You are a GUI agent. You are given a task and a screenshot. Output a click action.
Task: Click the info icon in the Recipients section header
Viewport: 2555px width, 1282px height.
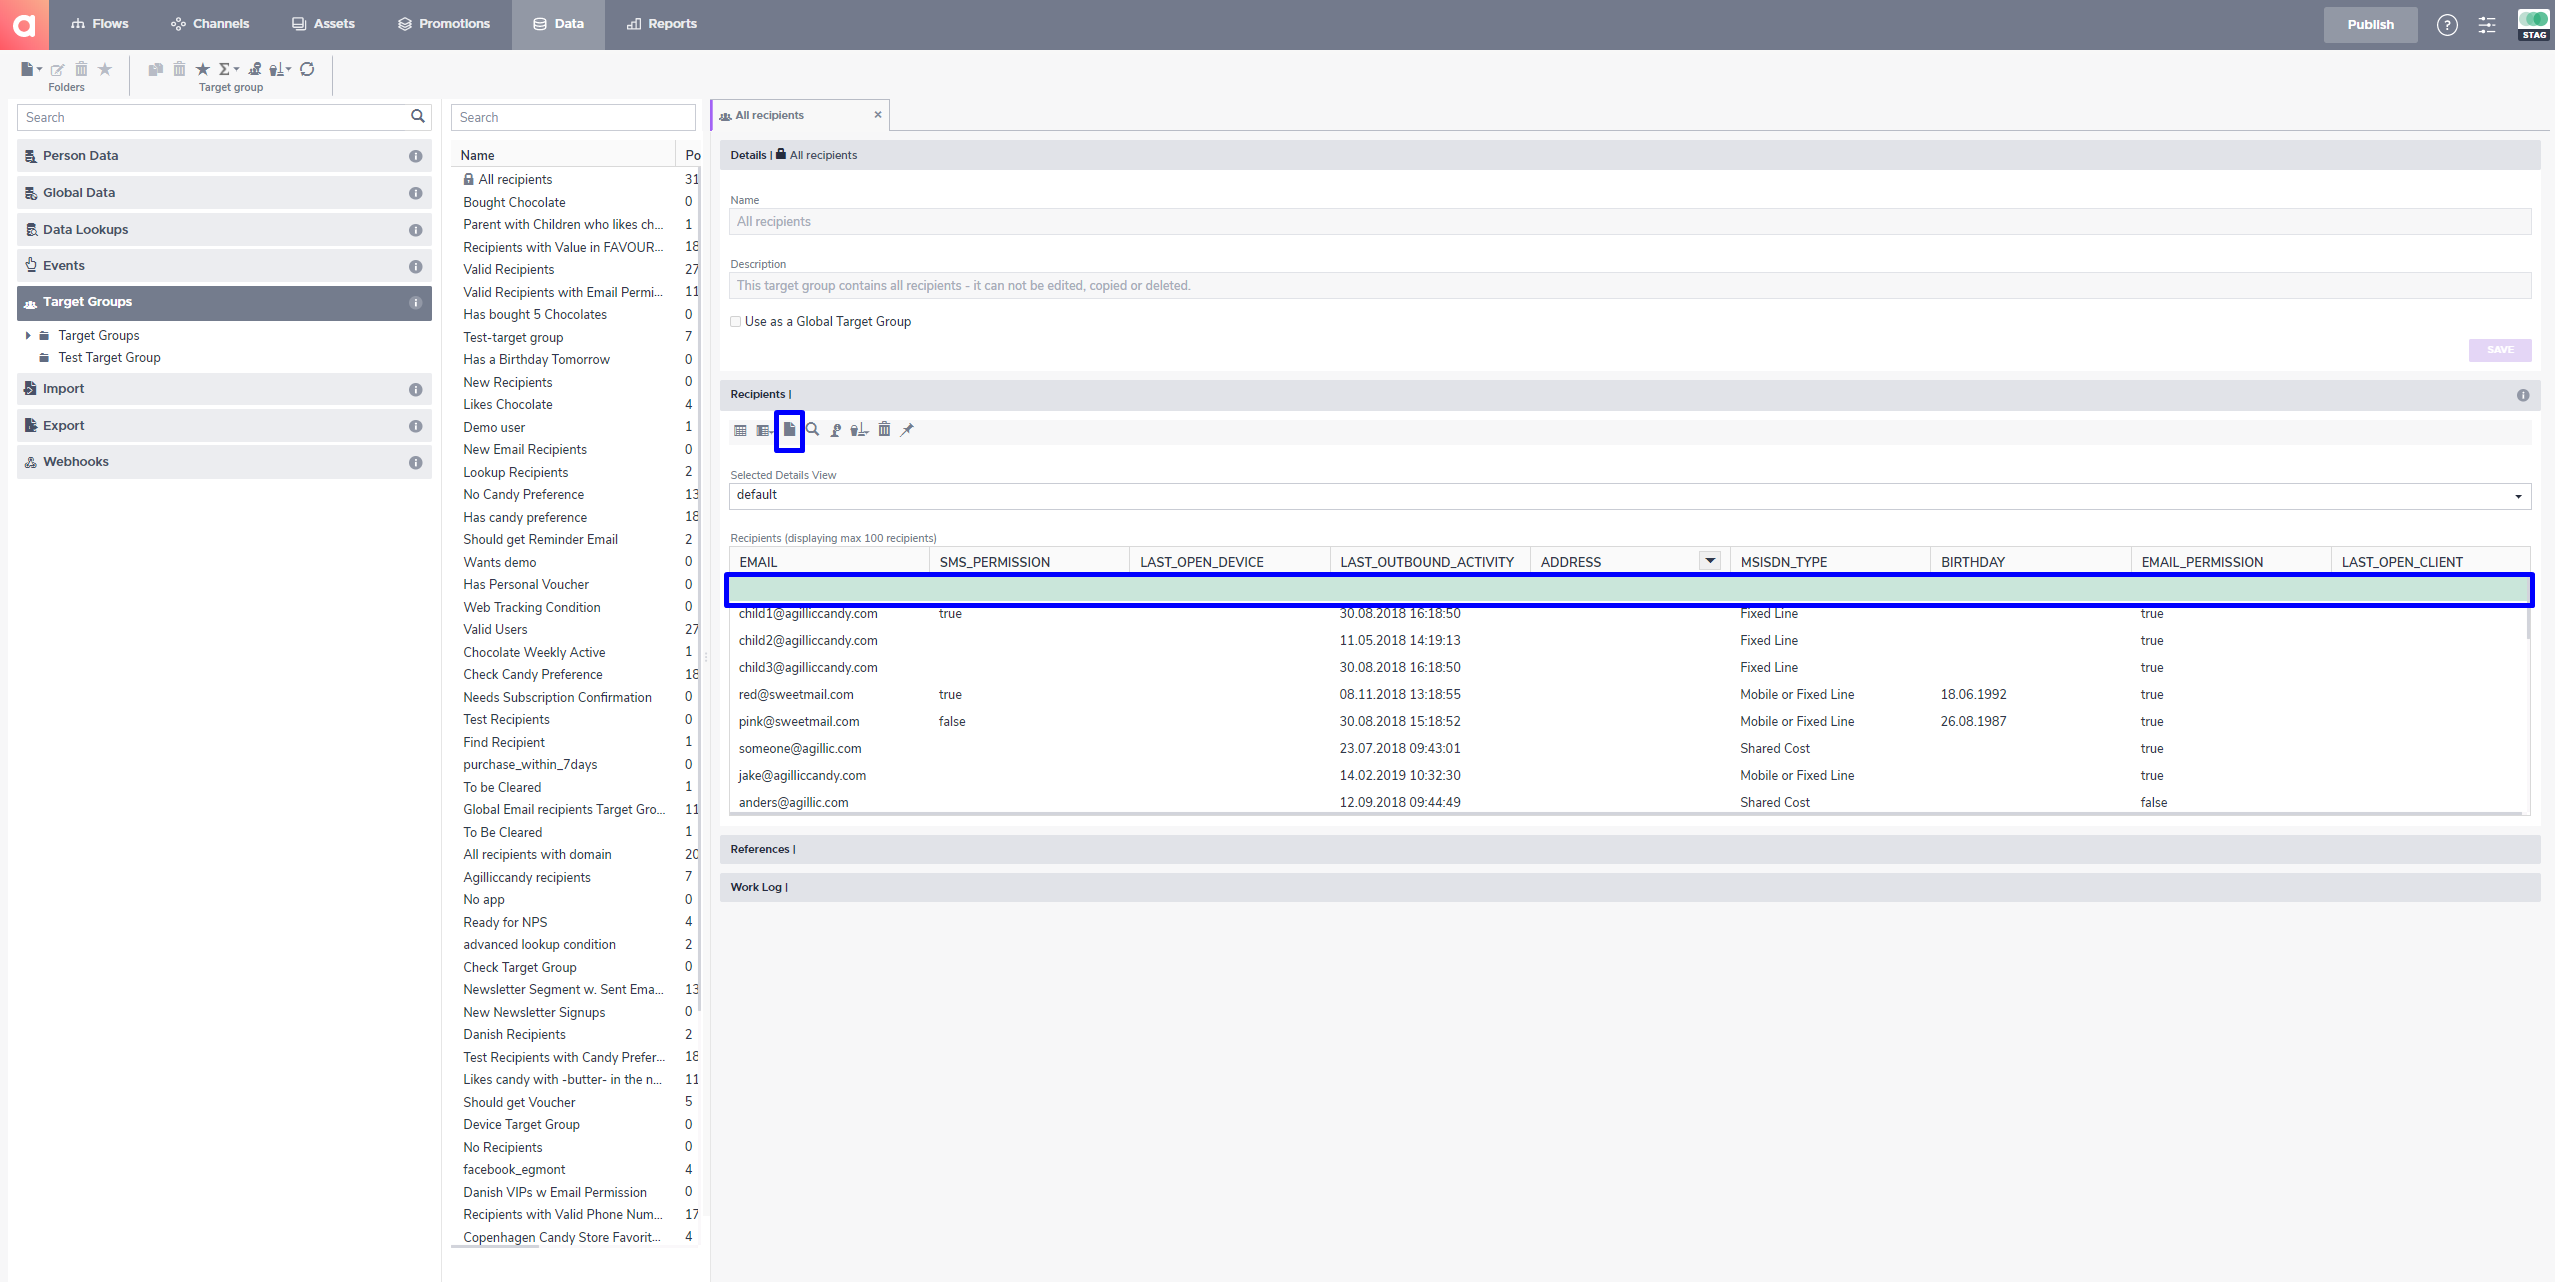2522,395
